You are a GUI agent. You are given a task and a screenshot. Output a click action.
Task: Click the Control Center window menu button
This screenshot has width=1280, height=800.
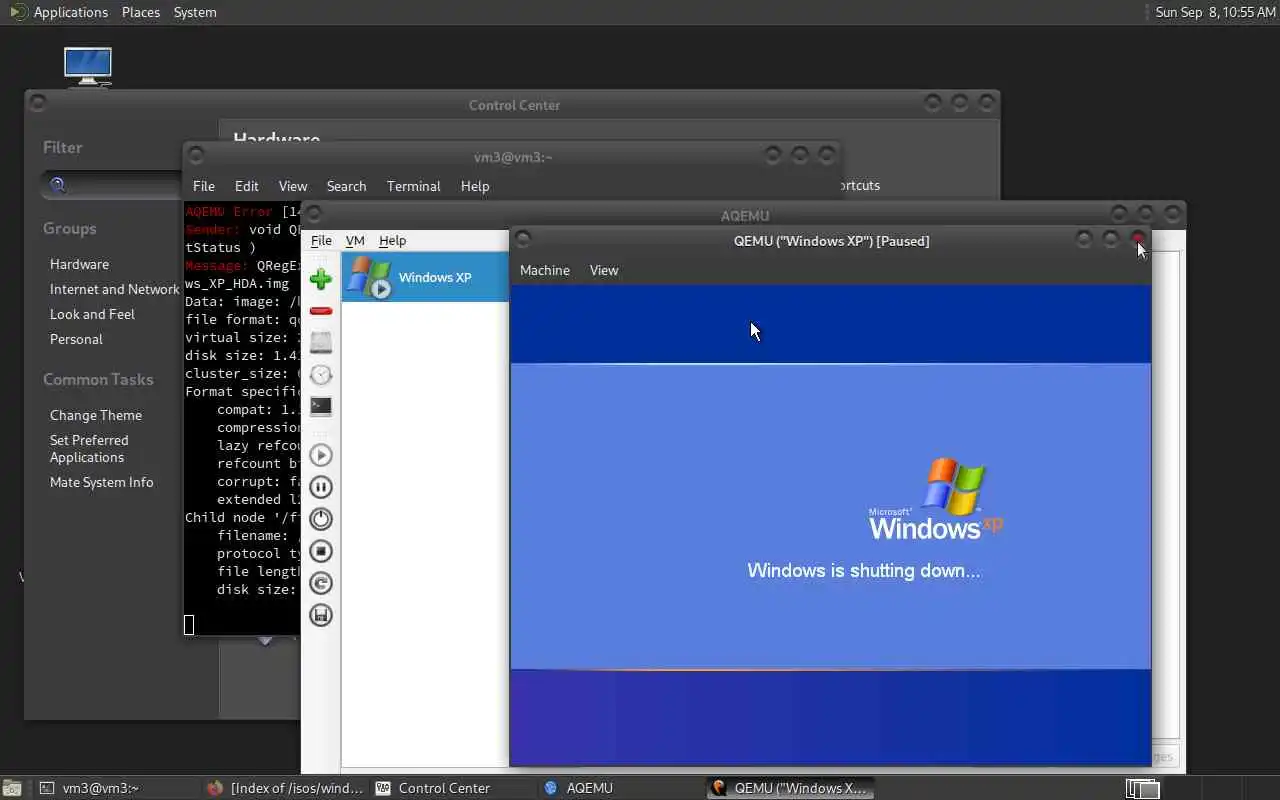pos(38,103)
